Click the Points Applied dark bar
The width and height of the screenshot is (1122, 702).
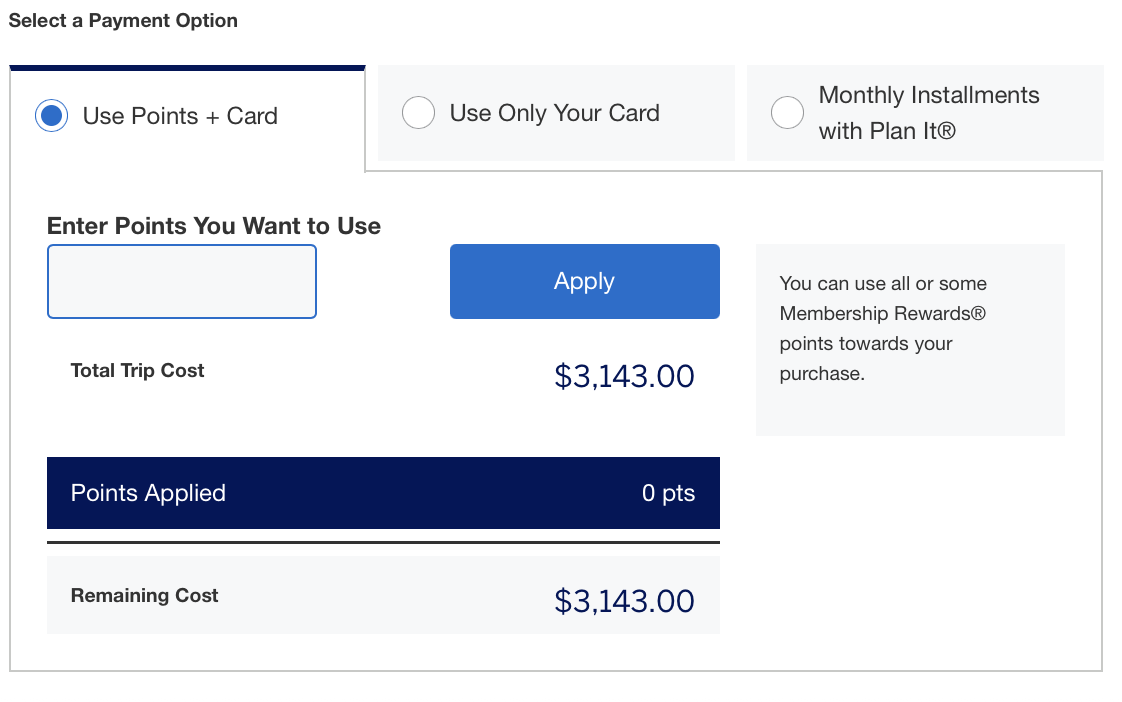click(383, 492)
